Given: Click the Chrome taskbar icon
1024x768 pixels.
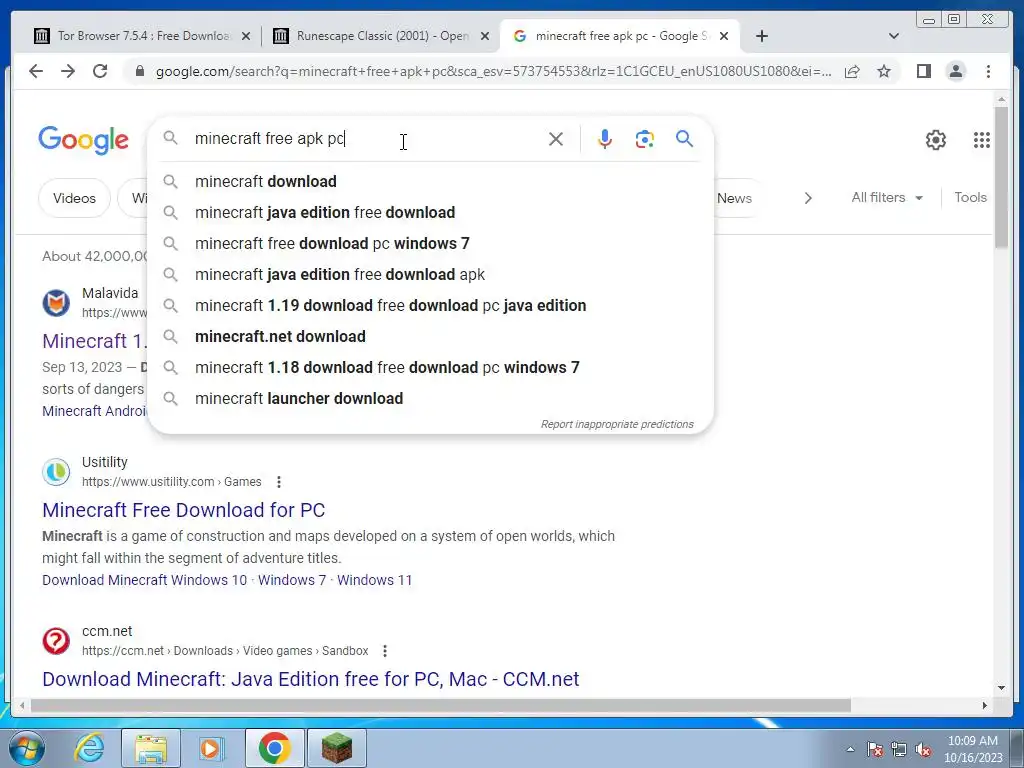Looking at the screenshot, I should click(274, 748).
